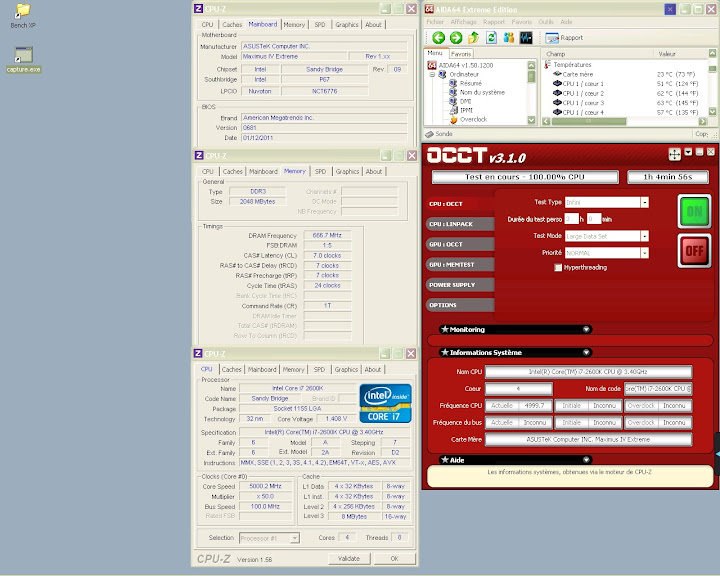Click the horizontal scrollbar under AIDA64 temperature list

625,122
